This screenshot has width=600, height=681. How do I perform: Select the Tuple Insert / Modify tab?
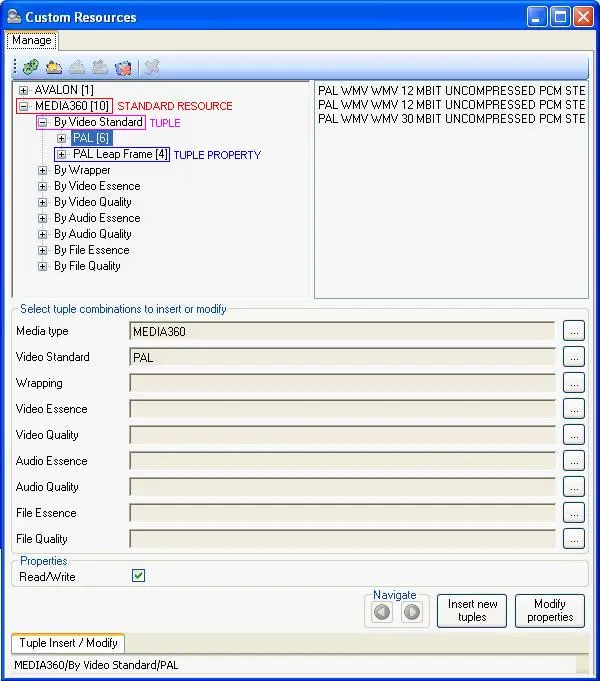[68, 643]
